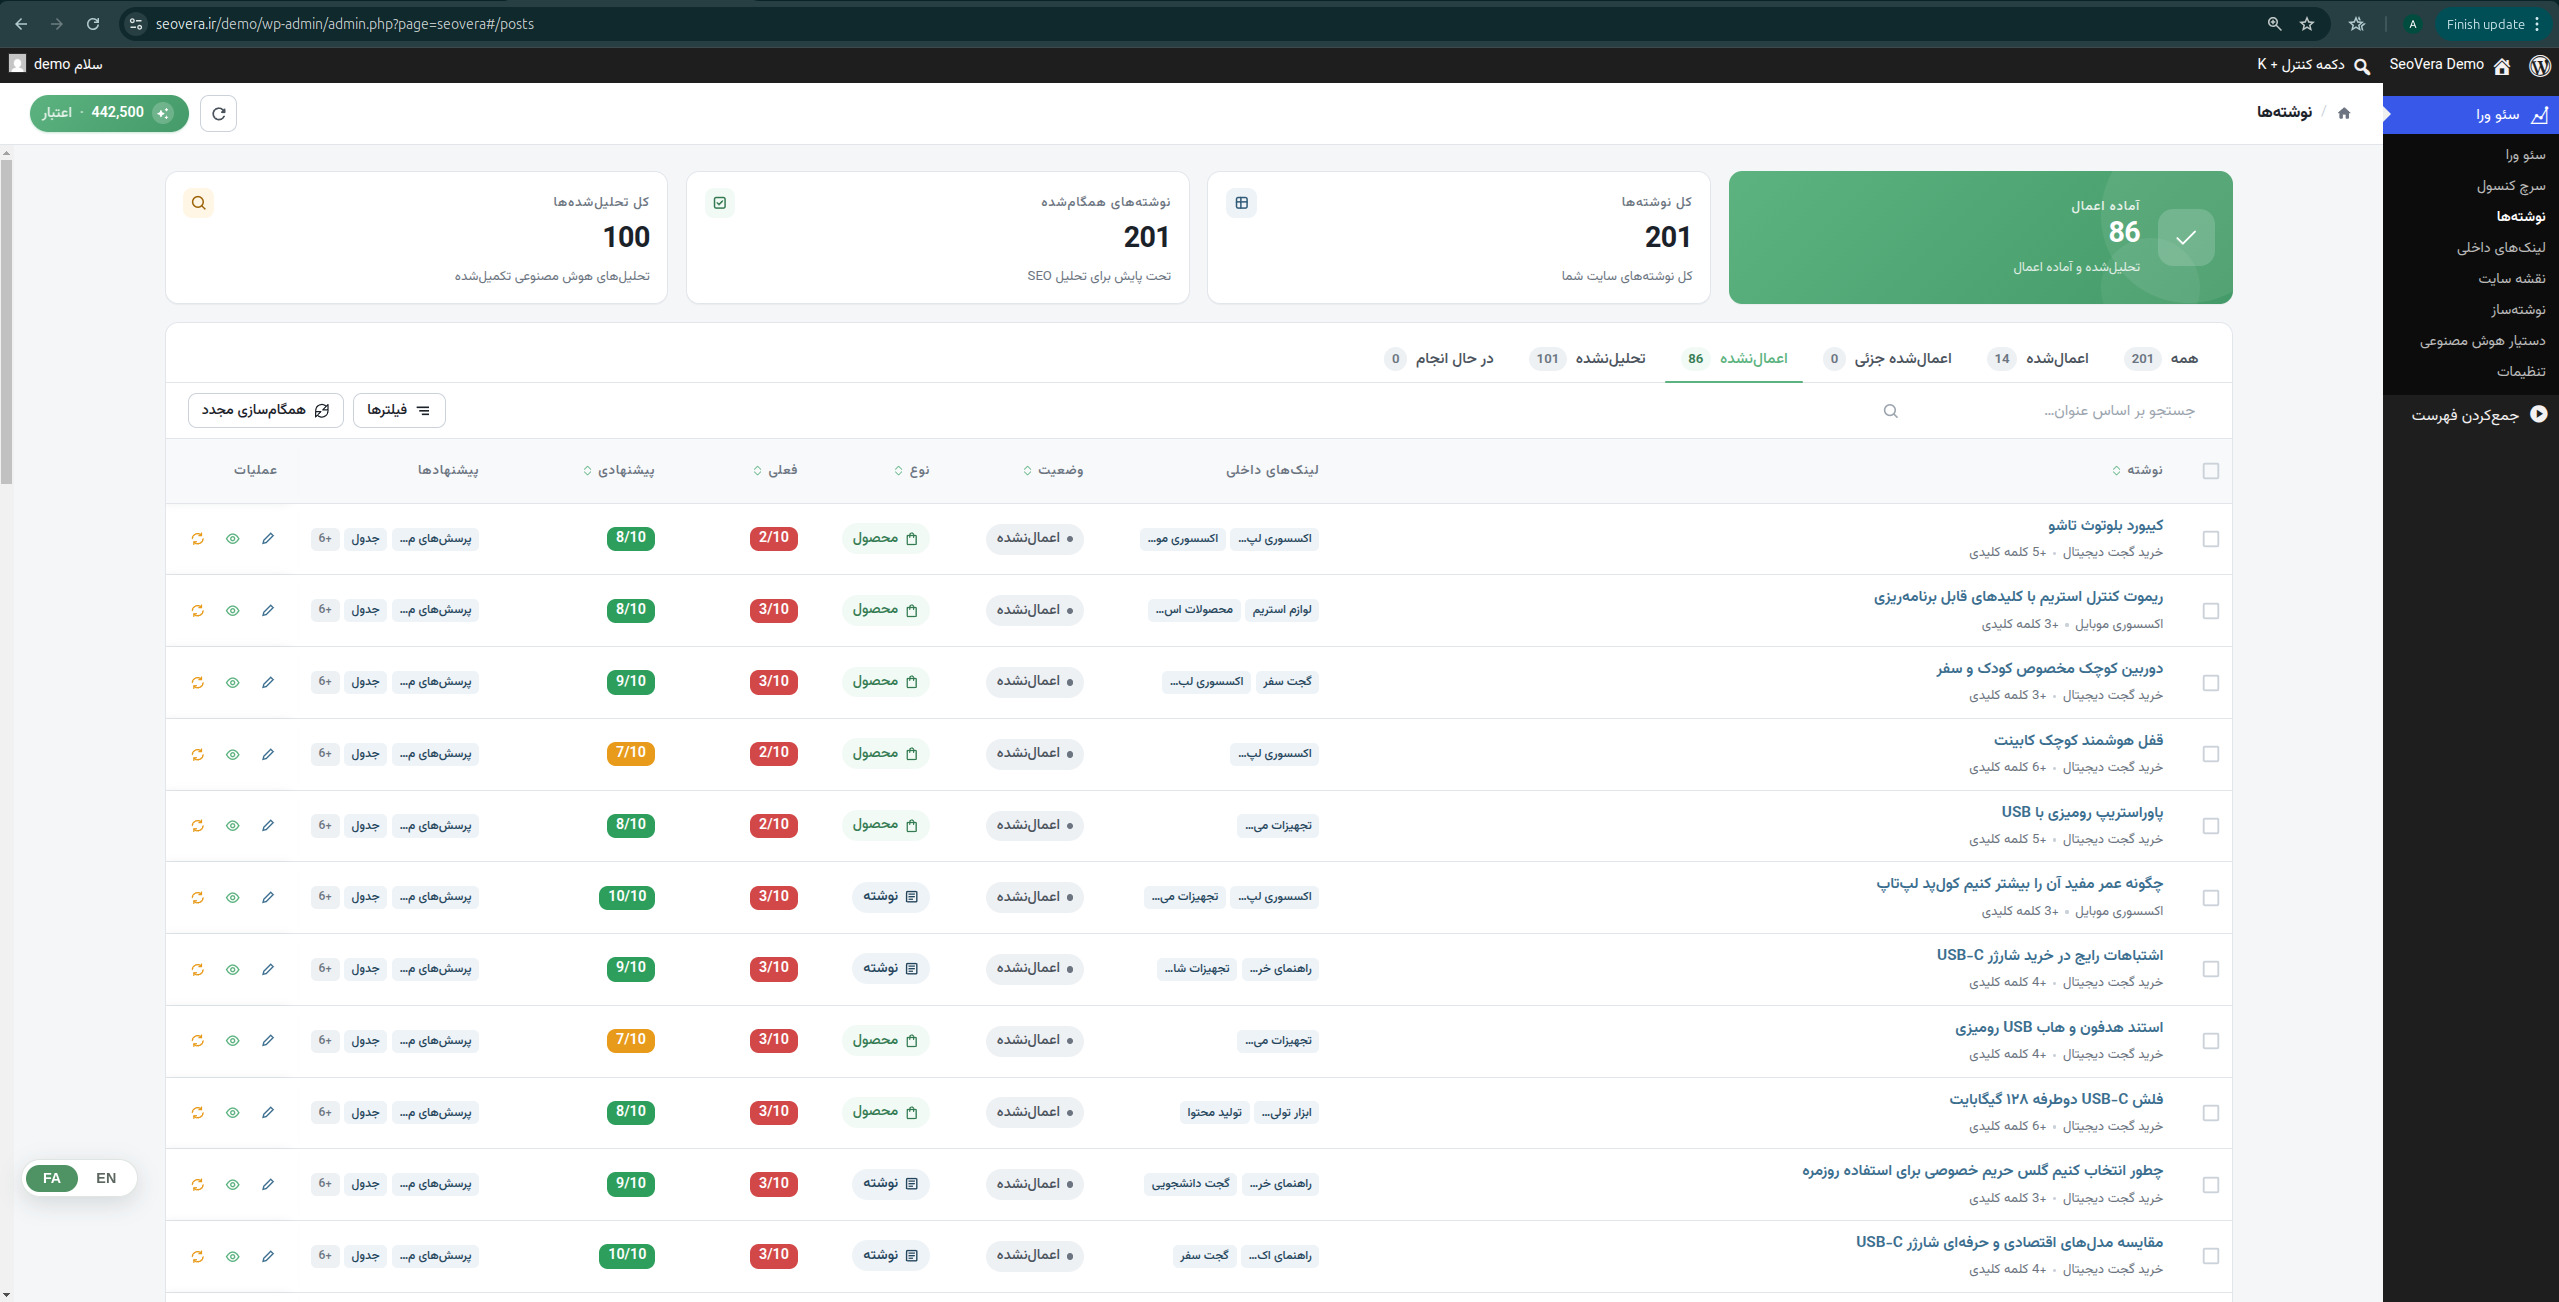Click the collapse menu play icon in sidebar

pos(2538,414)
